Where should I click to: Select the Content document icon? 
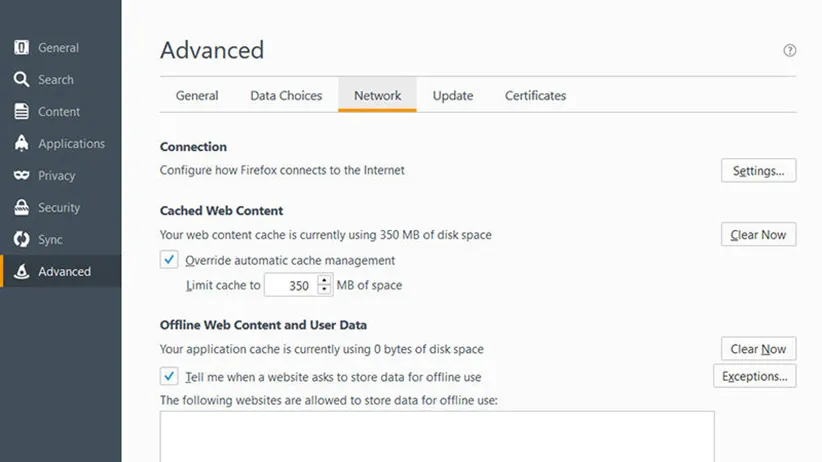point(21,112)
